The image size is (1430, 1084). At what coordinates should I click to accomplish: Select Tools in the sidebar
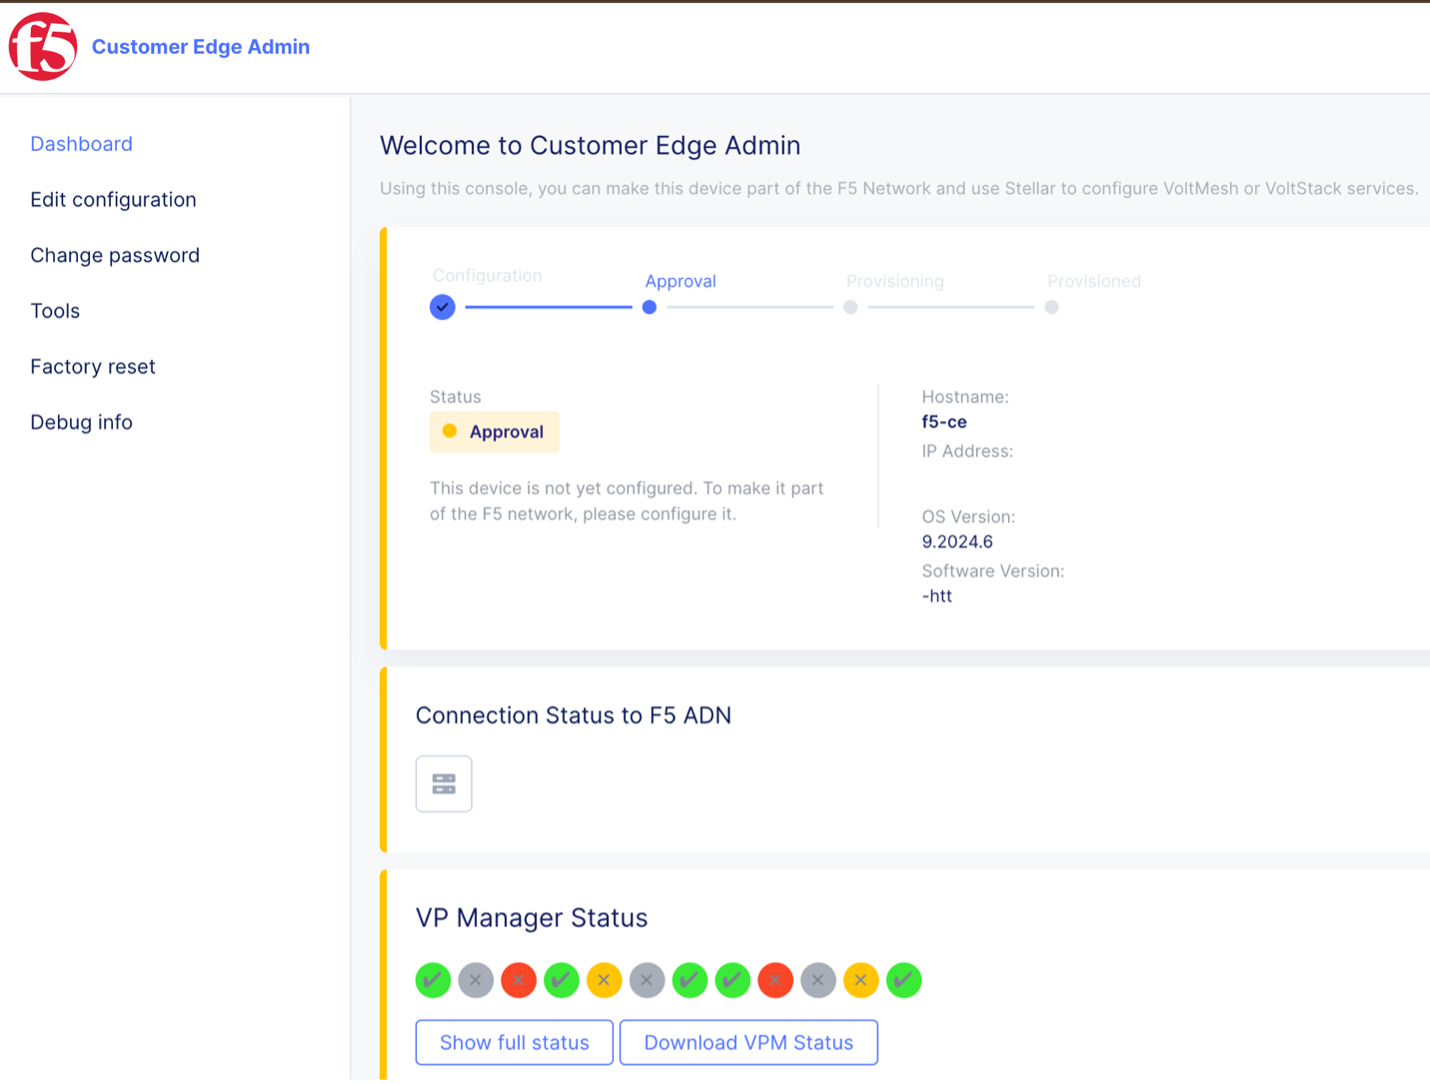click(55, 310)
